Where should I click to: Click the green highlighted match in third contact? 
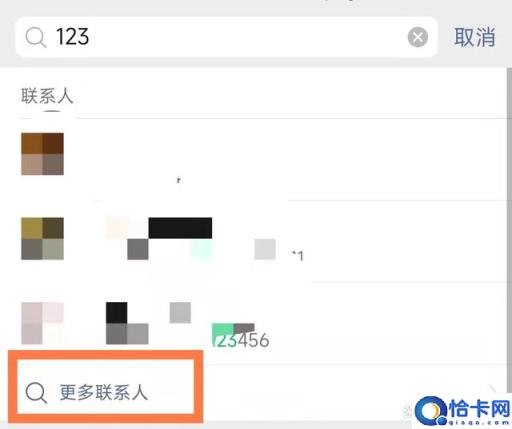pyautogui.click(x=223, y=334)
